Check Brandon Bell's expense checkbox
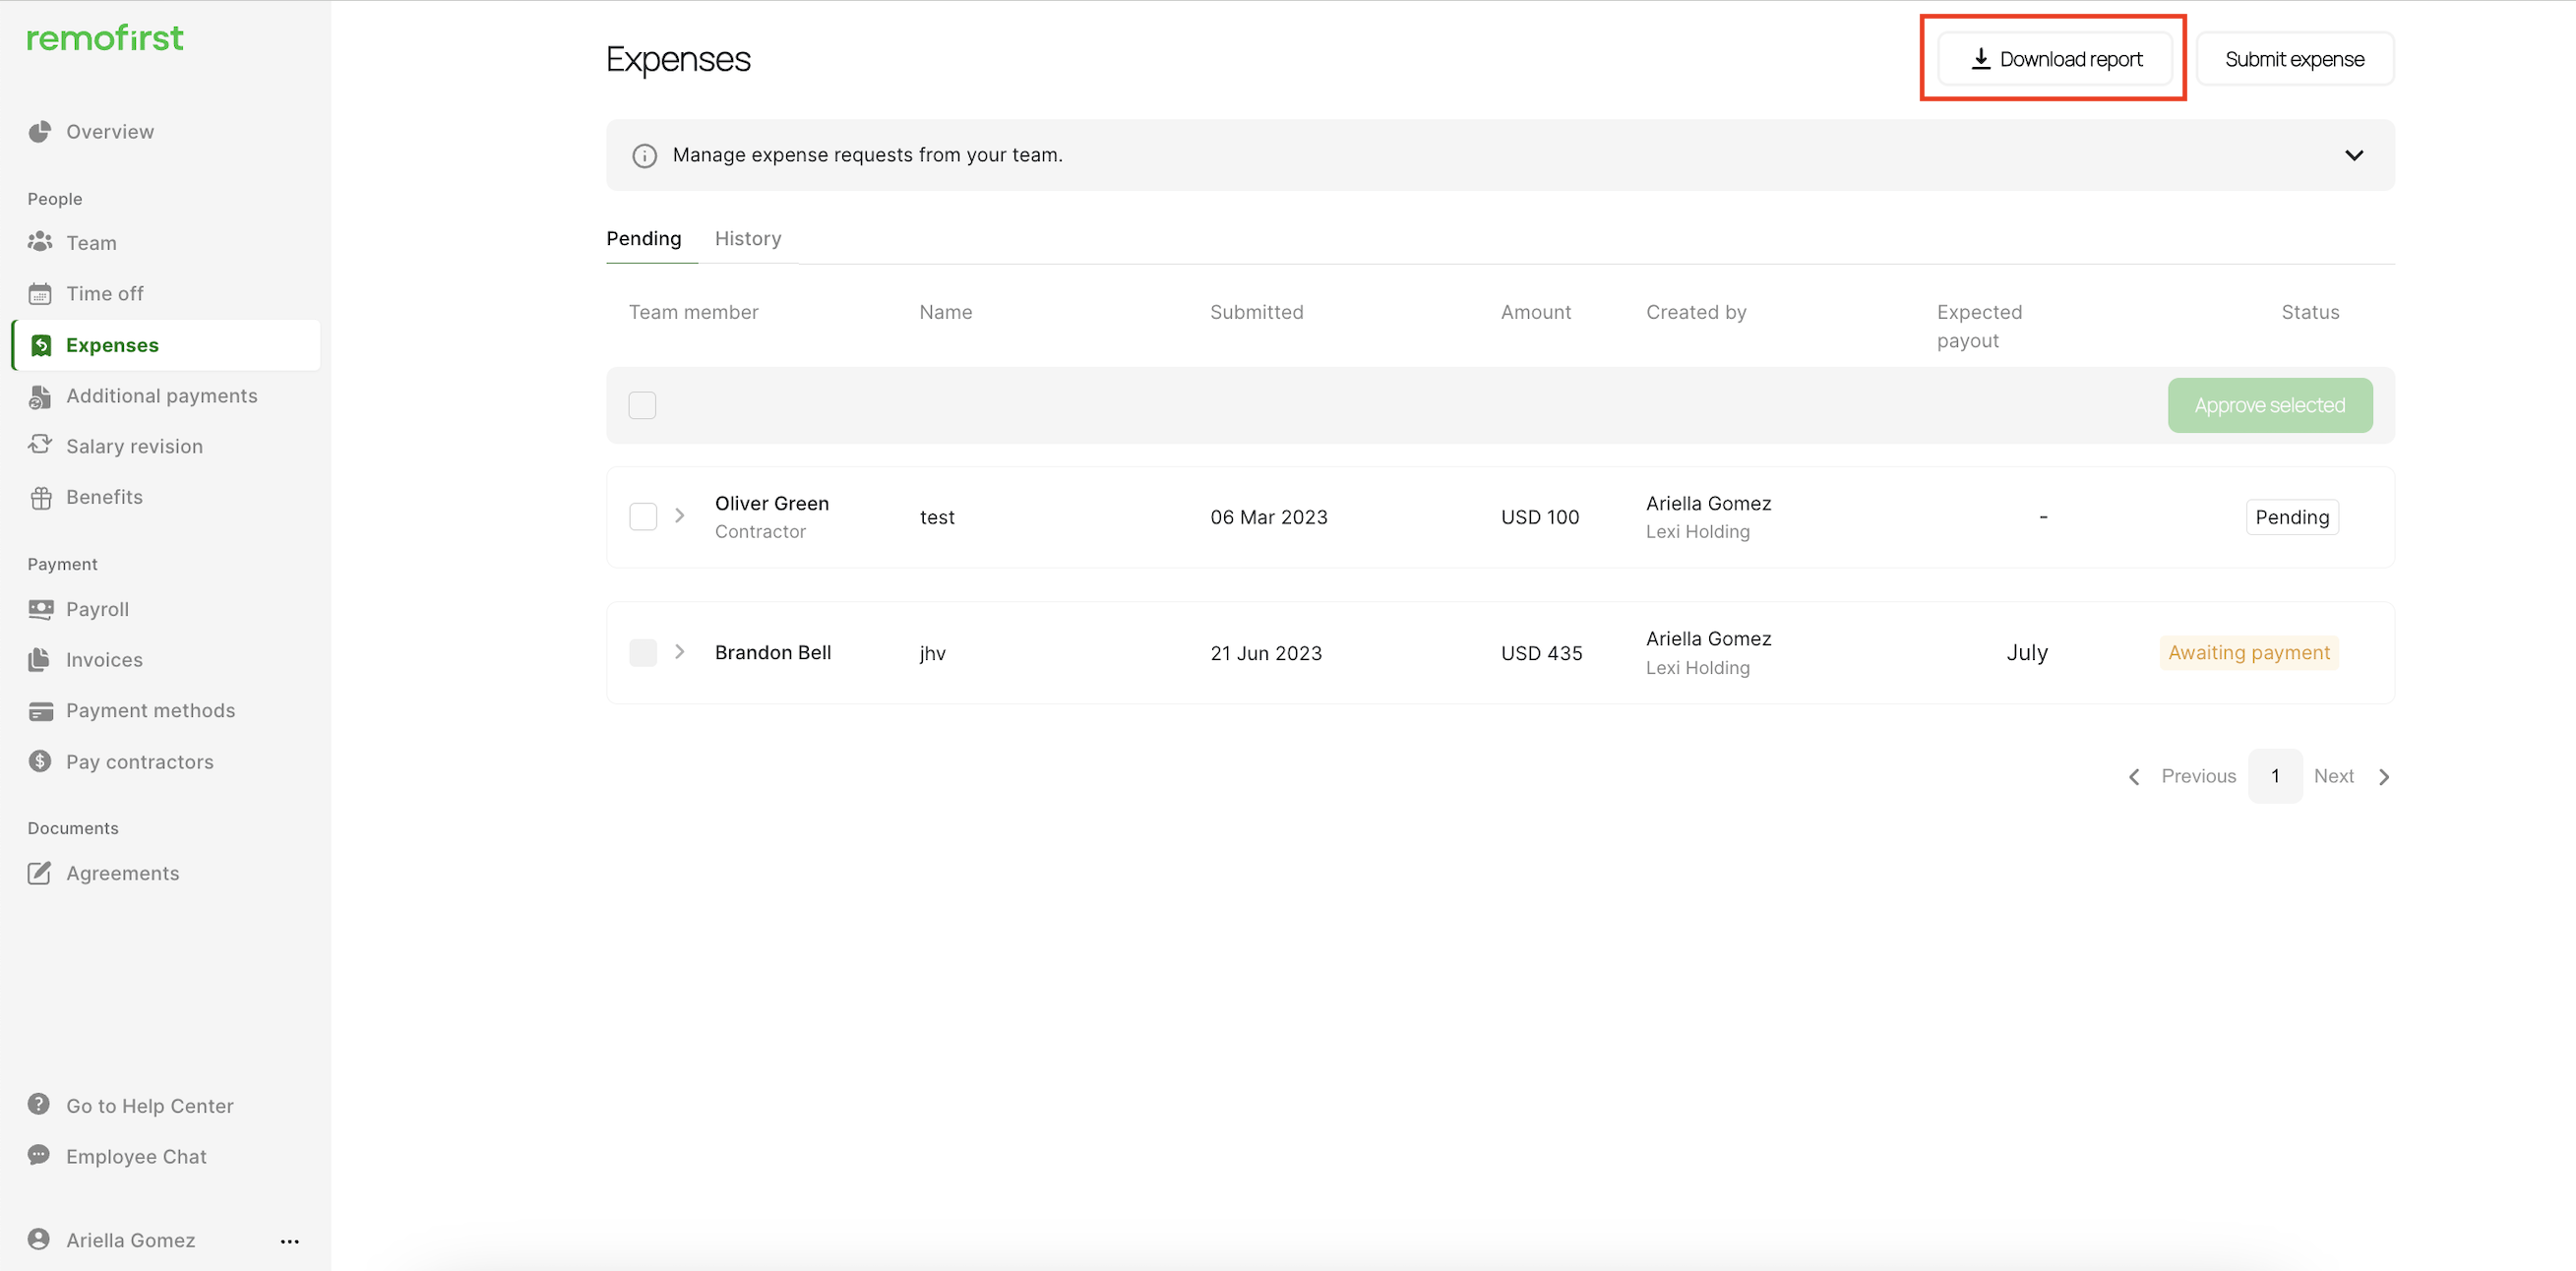 point(643,653)
